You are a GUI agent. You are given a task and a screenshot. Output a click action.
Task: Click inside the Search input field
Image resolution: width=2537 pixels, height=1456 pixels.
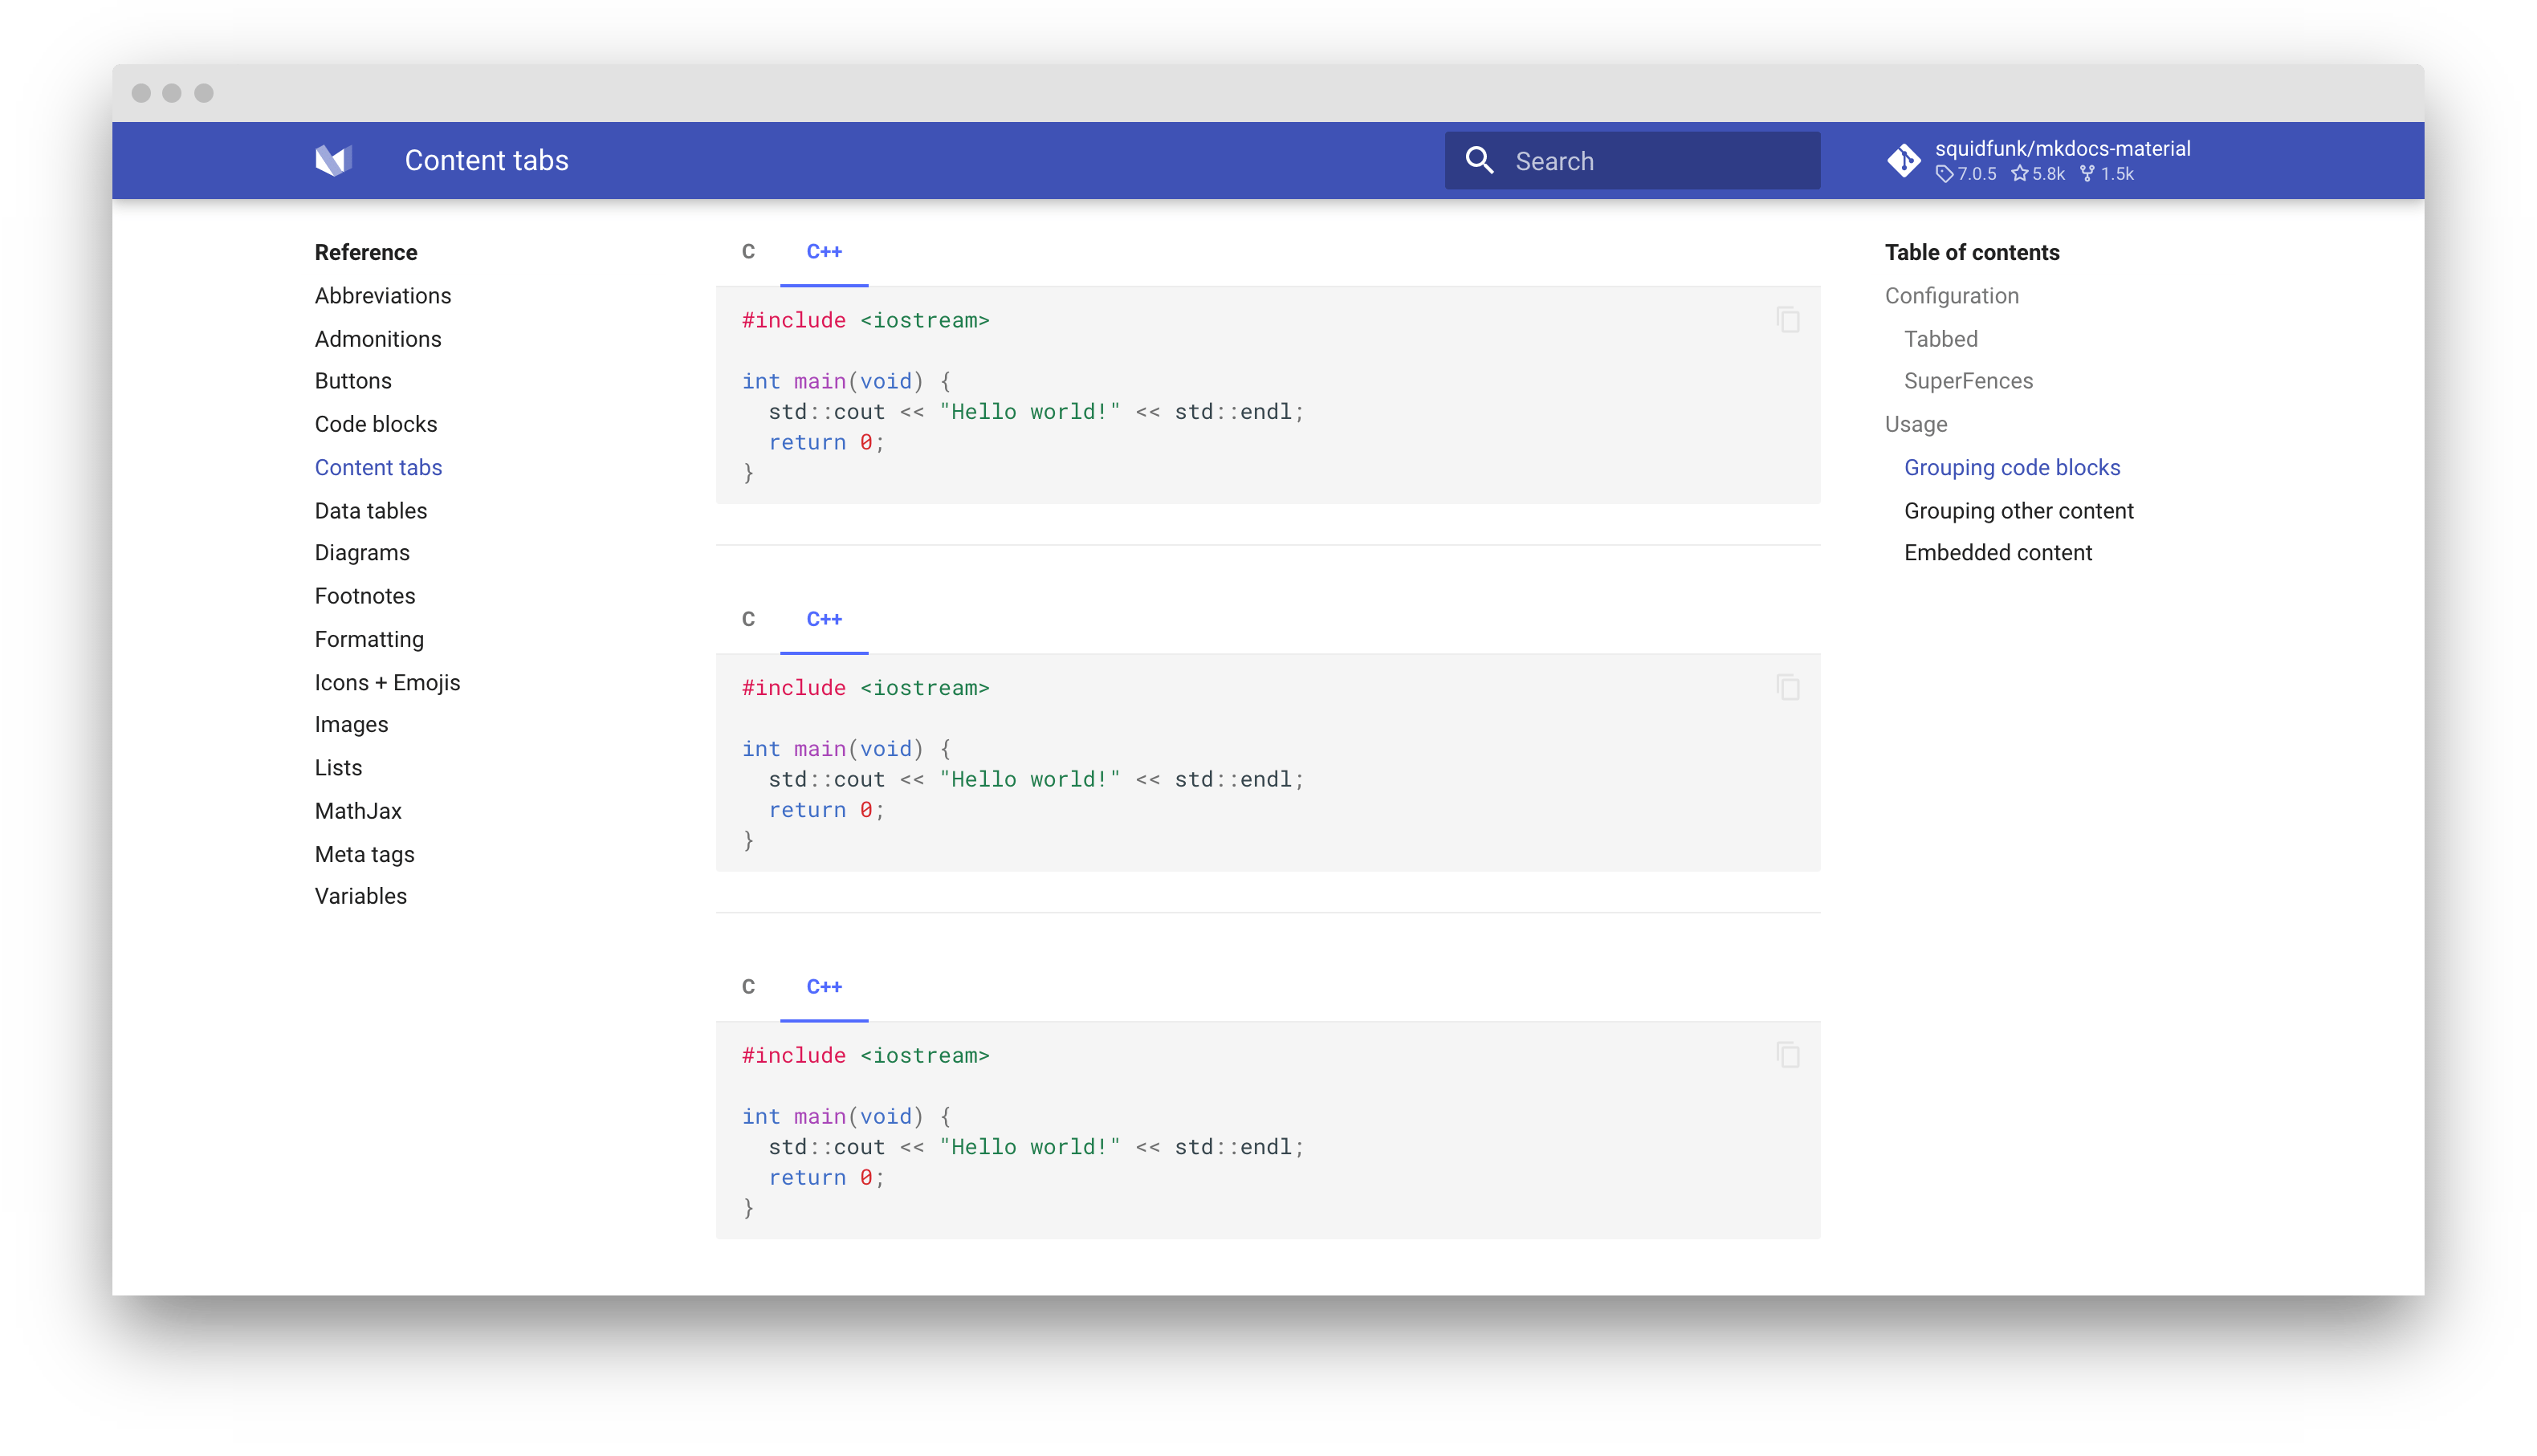click(x=1650, y=160)
